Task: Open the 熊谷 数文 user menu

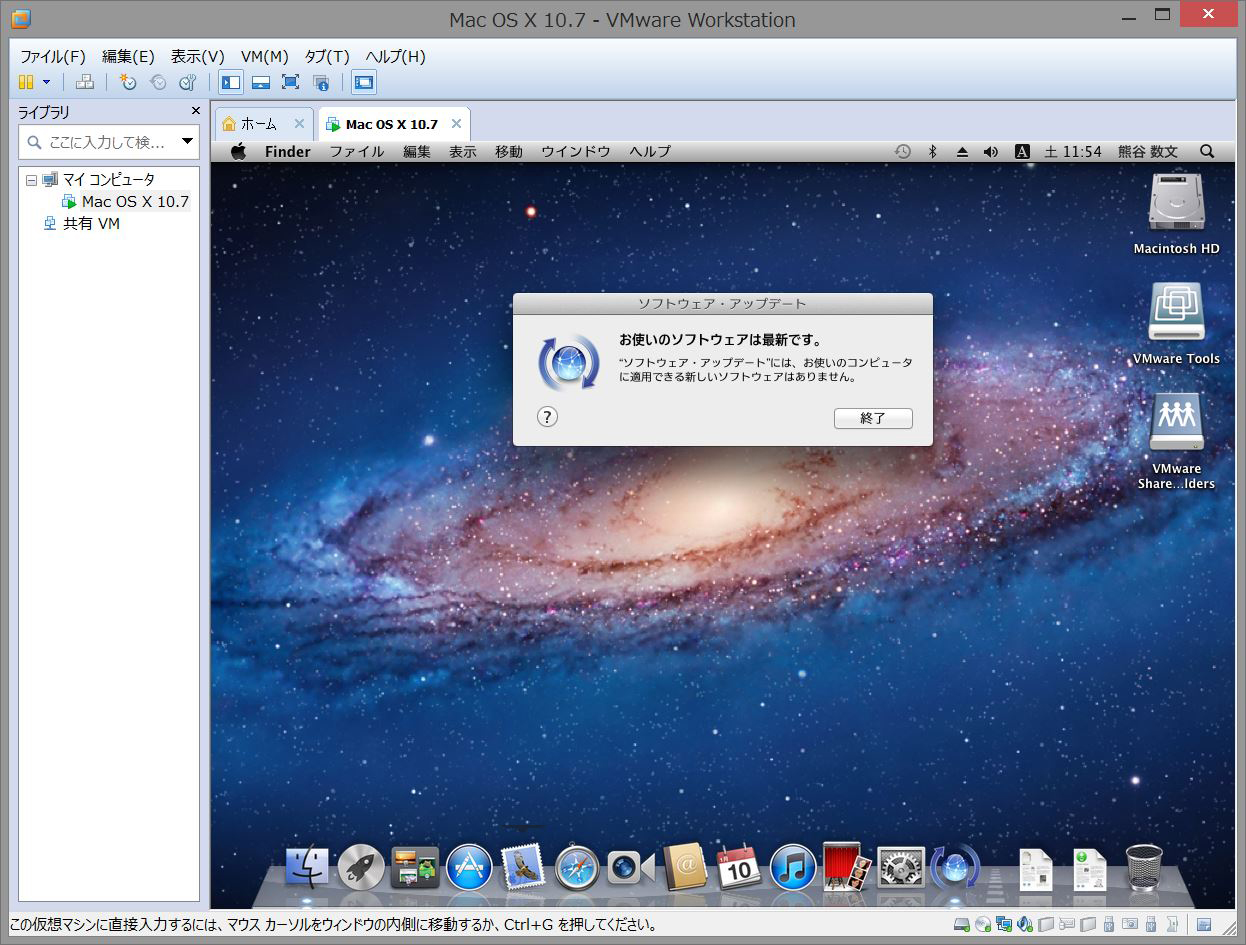Action: [x=1148, y=152]
